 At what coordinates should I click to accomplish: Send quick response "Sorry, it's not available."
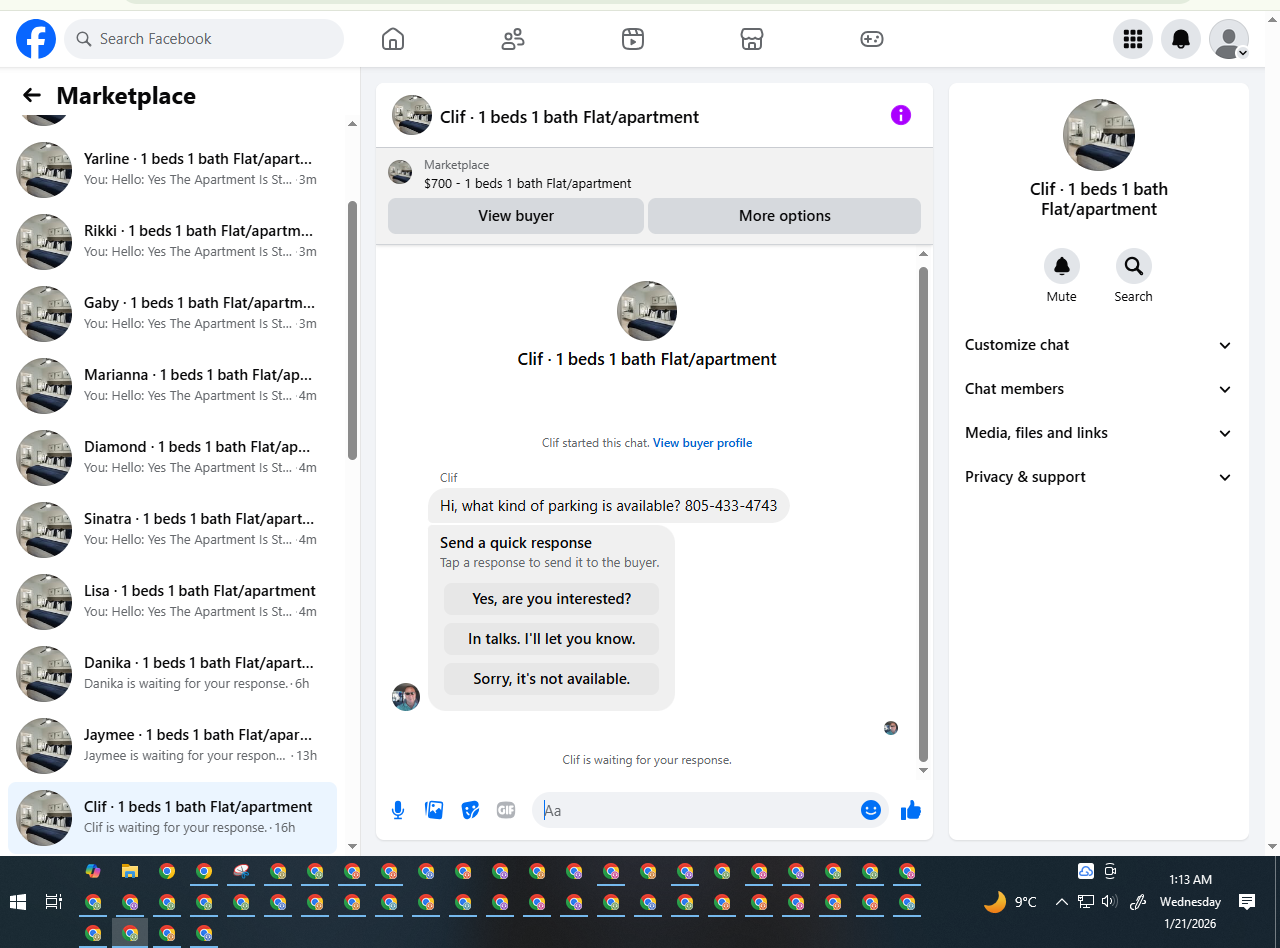click(x=551, y=679)
